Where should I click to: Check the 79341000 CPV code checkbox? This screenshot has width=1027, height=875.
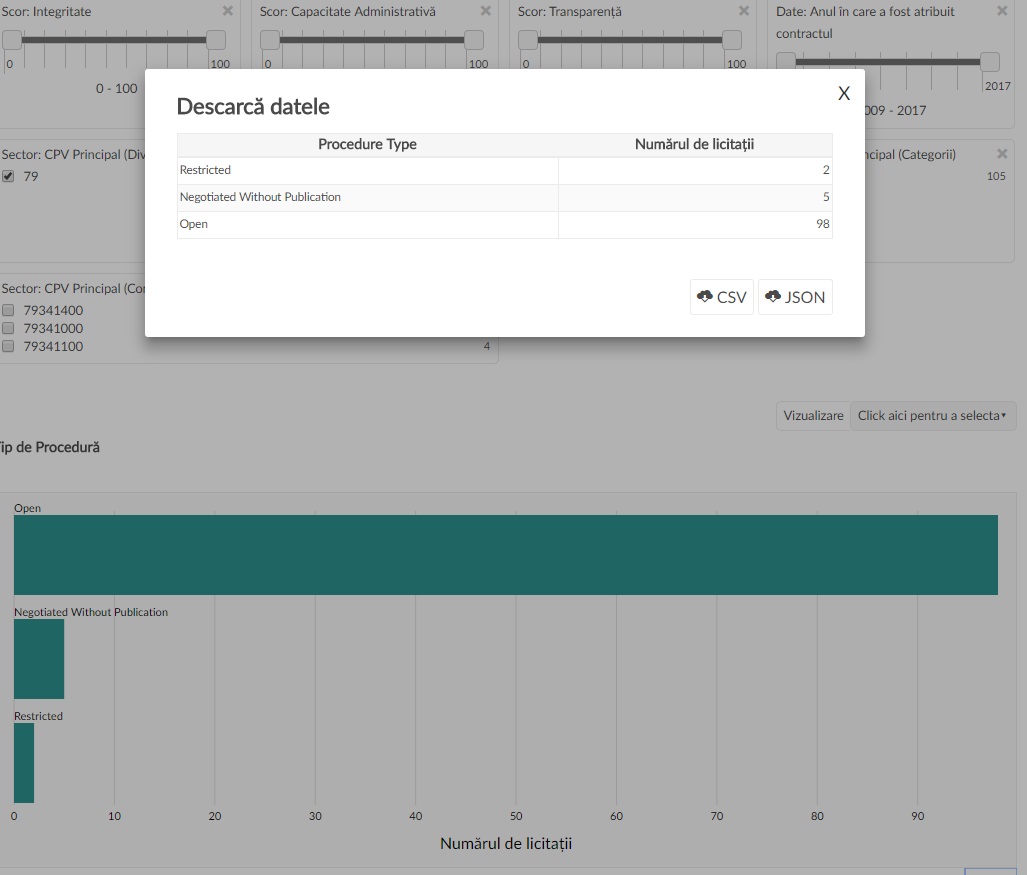point(8,328)
